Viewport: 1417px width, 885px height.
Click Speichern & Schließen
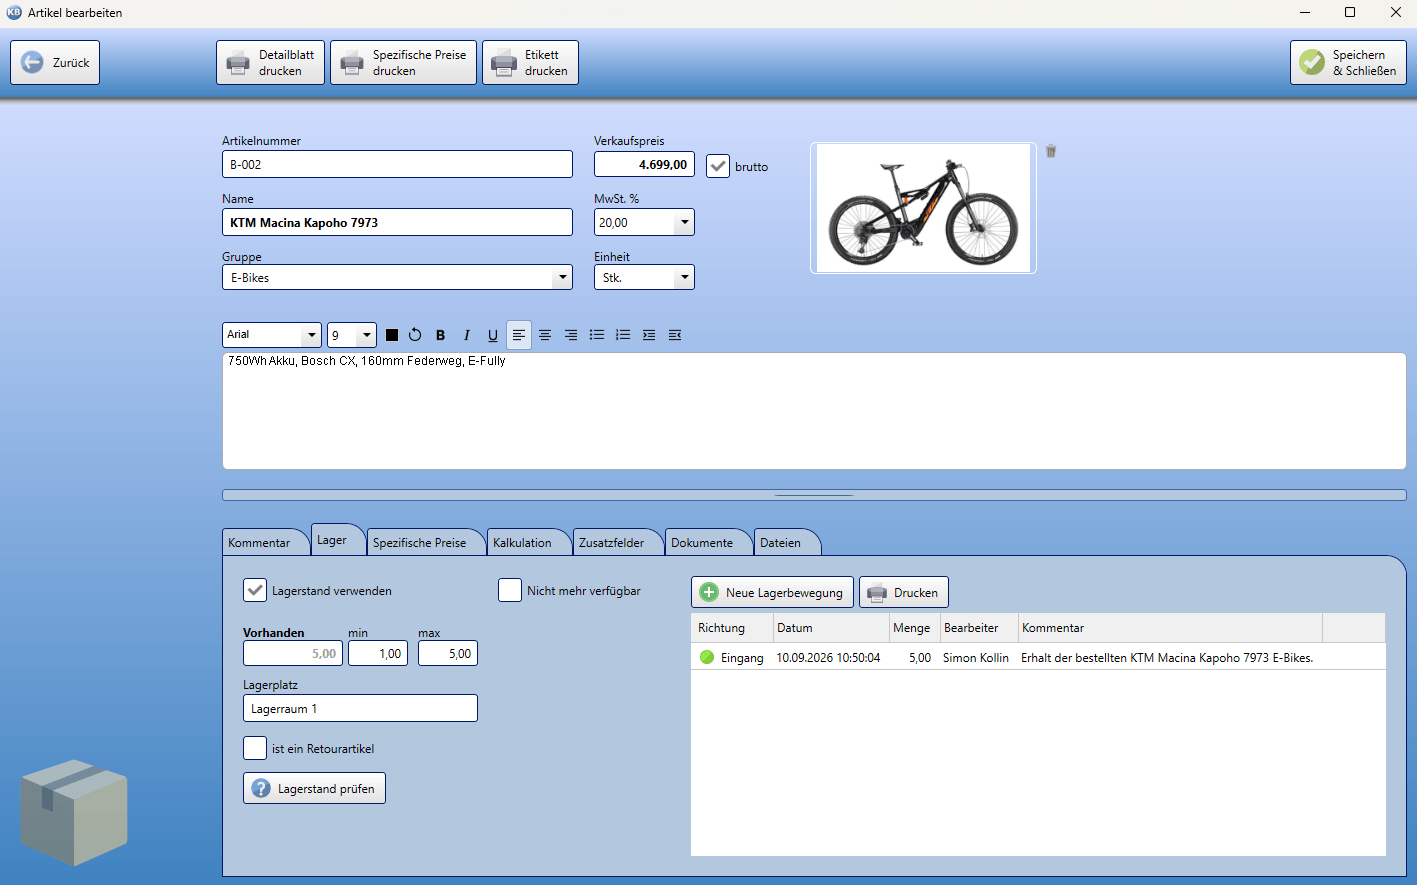(x=1348, y=62)
